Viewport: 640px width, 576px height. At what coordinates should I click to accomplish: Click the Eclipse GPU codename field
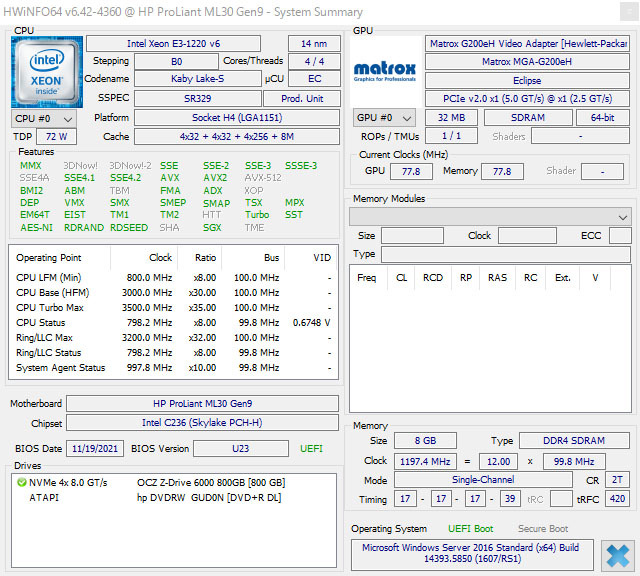click(527, 80)
